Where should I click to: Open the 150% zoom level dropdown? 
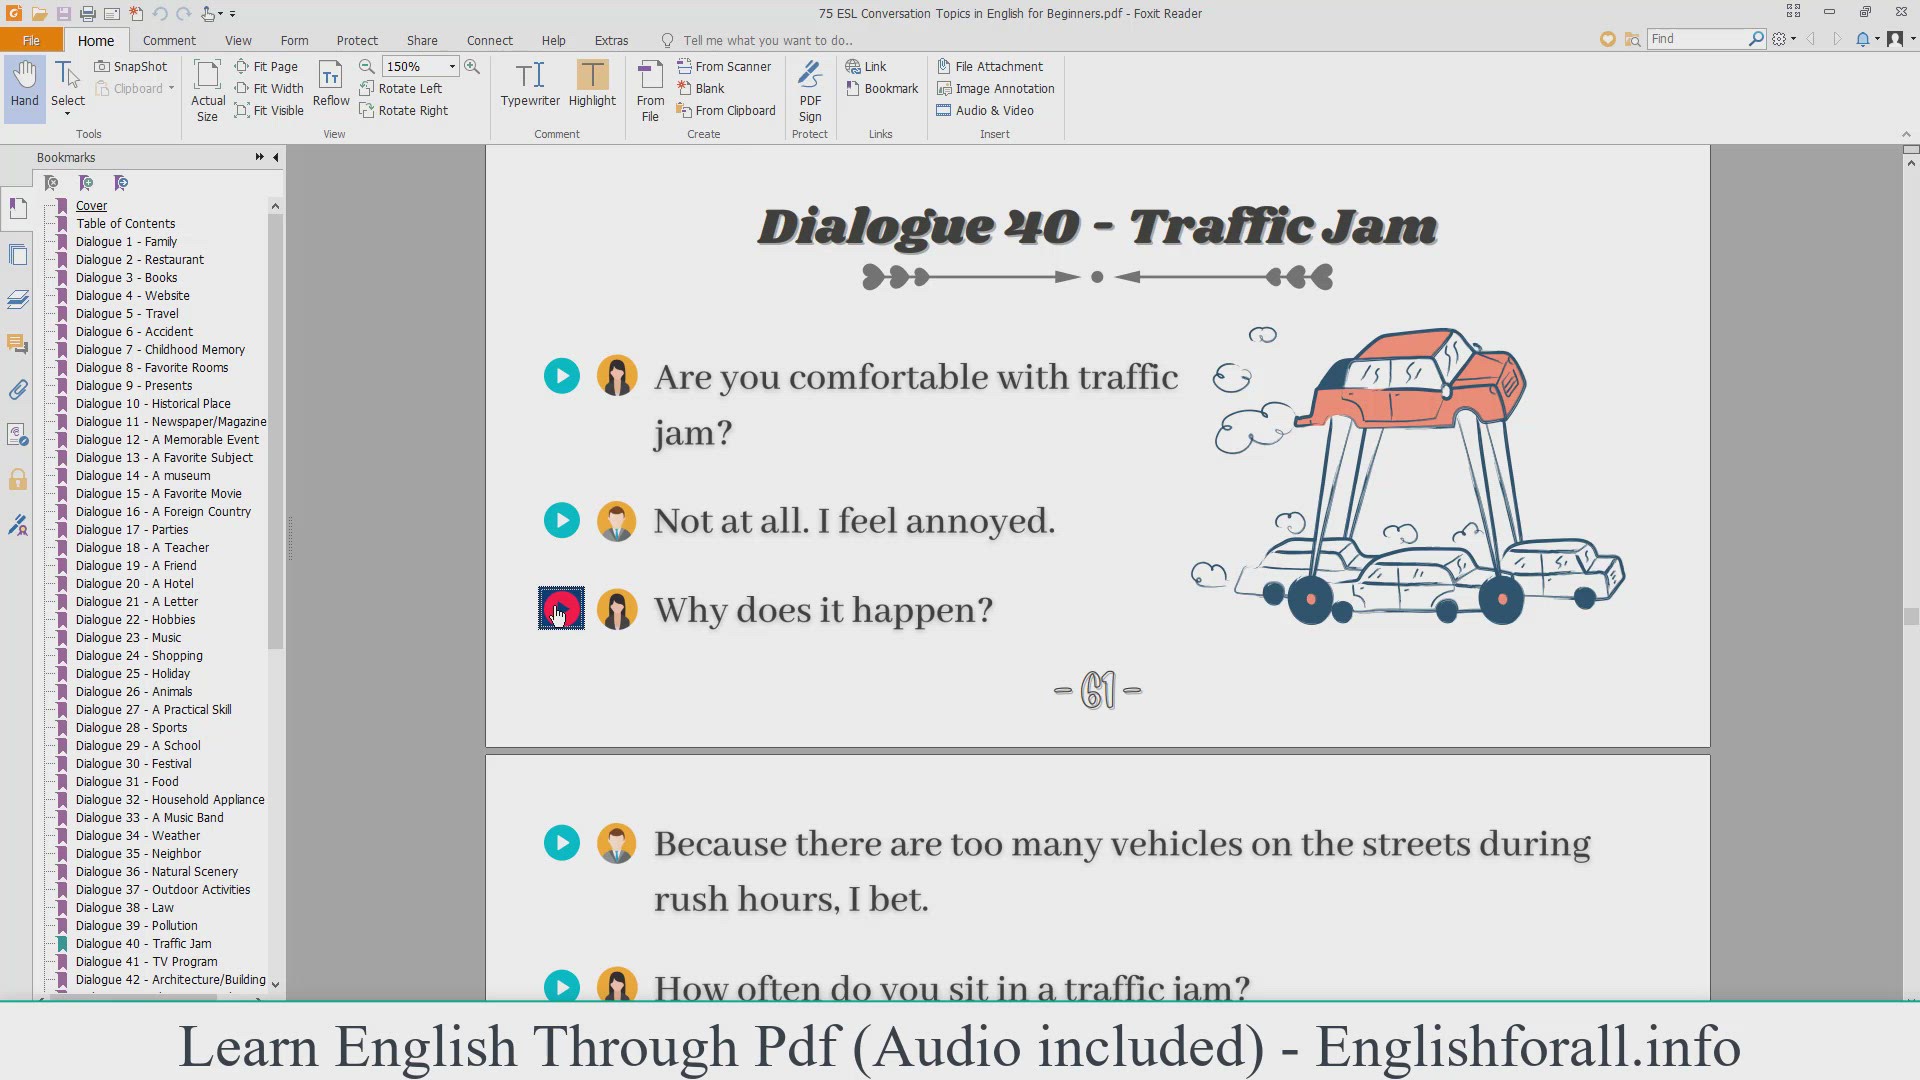coord(452,66)
